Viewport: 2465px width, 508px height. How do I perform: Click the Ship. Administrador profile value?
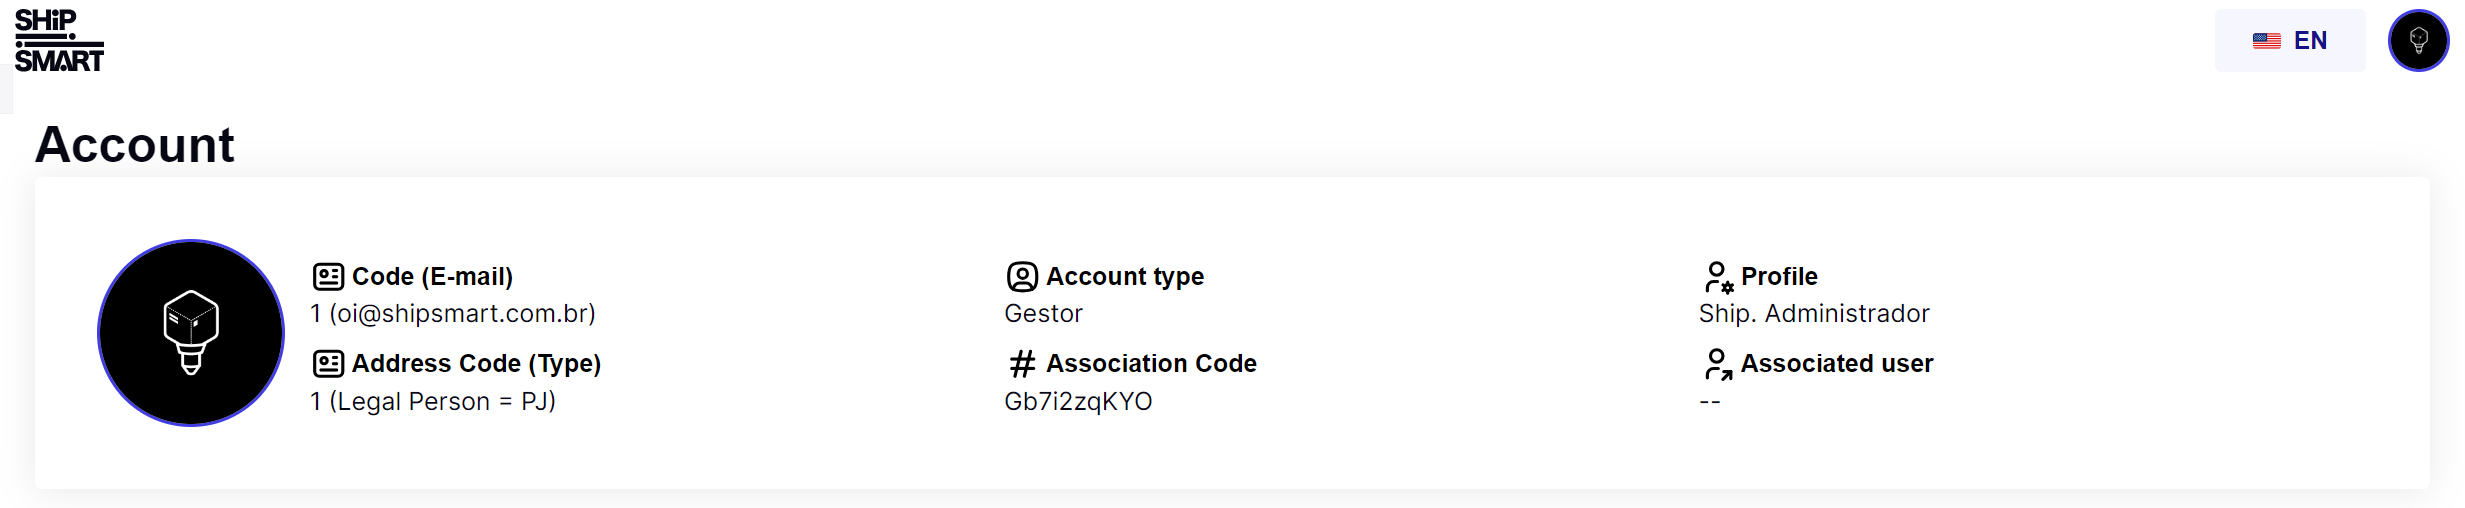(1814, 314)
